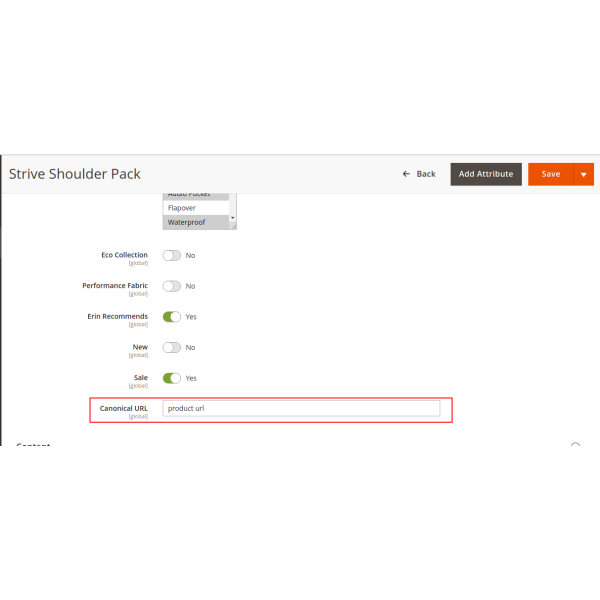Image resolution: width=600 pixels, height=600 pixels.
Task: Click into the Canonical URL field
Action: coord(301,408)
